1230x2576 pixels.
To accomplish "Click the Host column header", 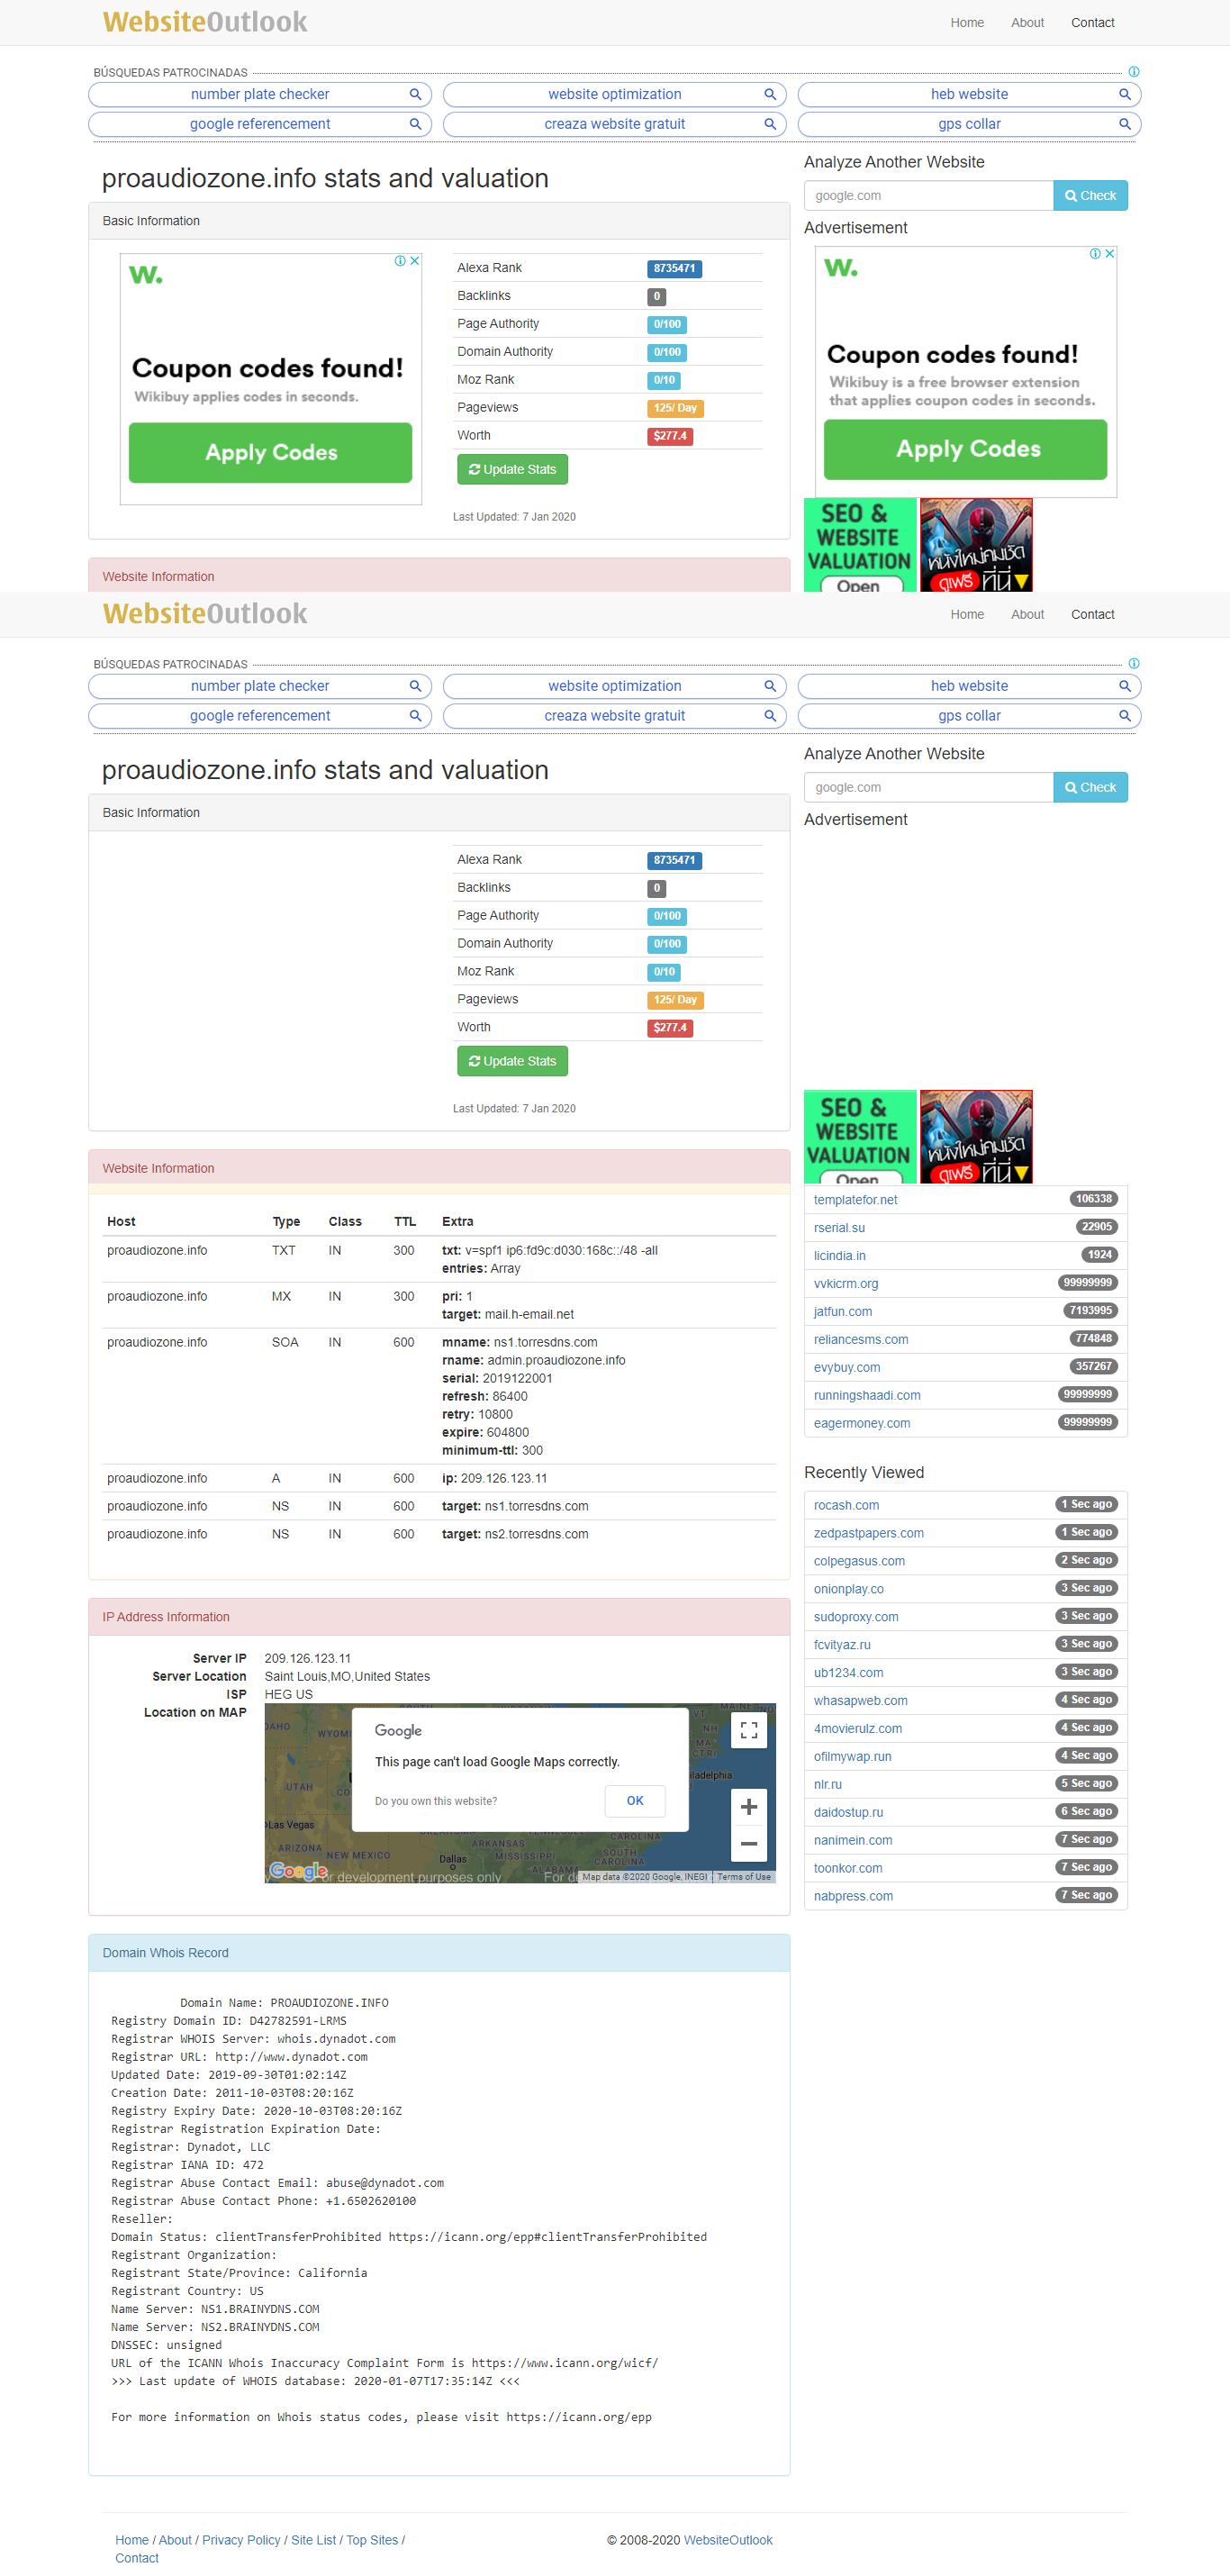I will 121,1222.
